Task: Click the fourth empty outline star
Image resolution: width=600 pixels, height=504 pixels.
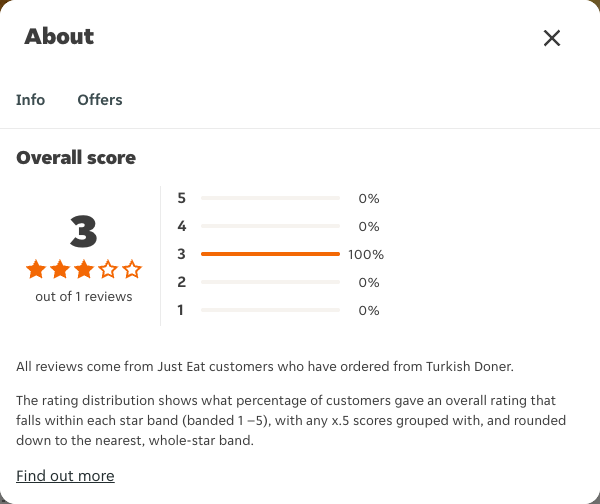Action: (x=108, y=269)
